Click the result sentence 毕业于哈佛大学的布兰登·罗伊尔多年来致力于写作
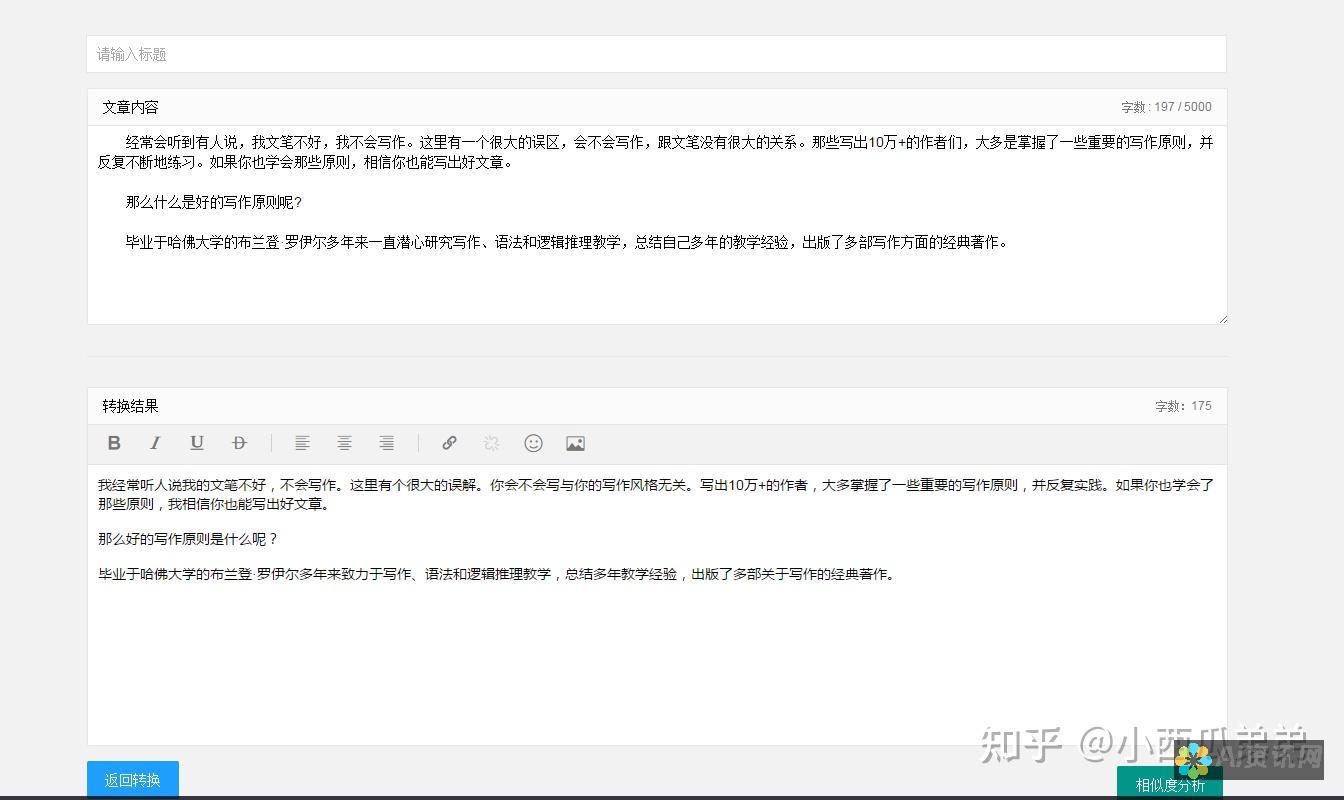 coord(497,574)
